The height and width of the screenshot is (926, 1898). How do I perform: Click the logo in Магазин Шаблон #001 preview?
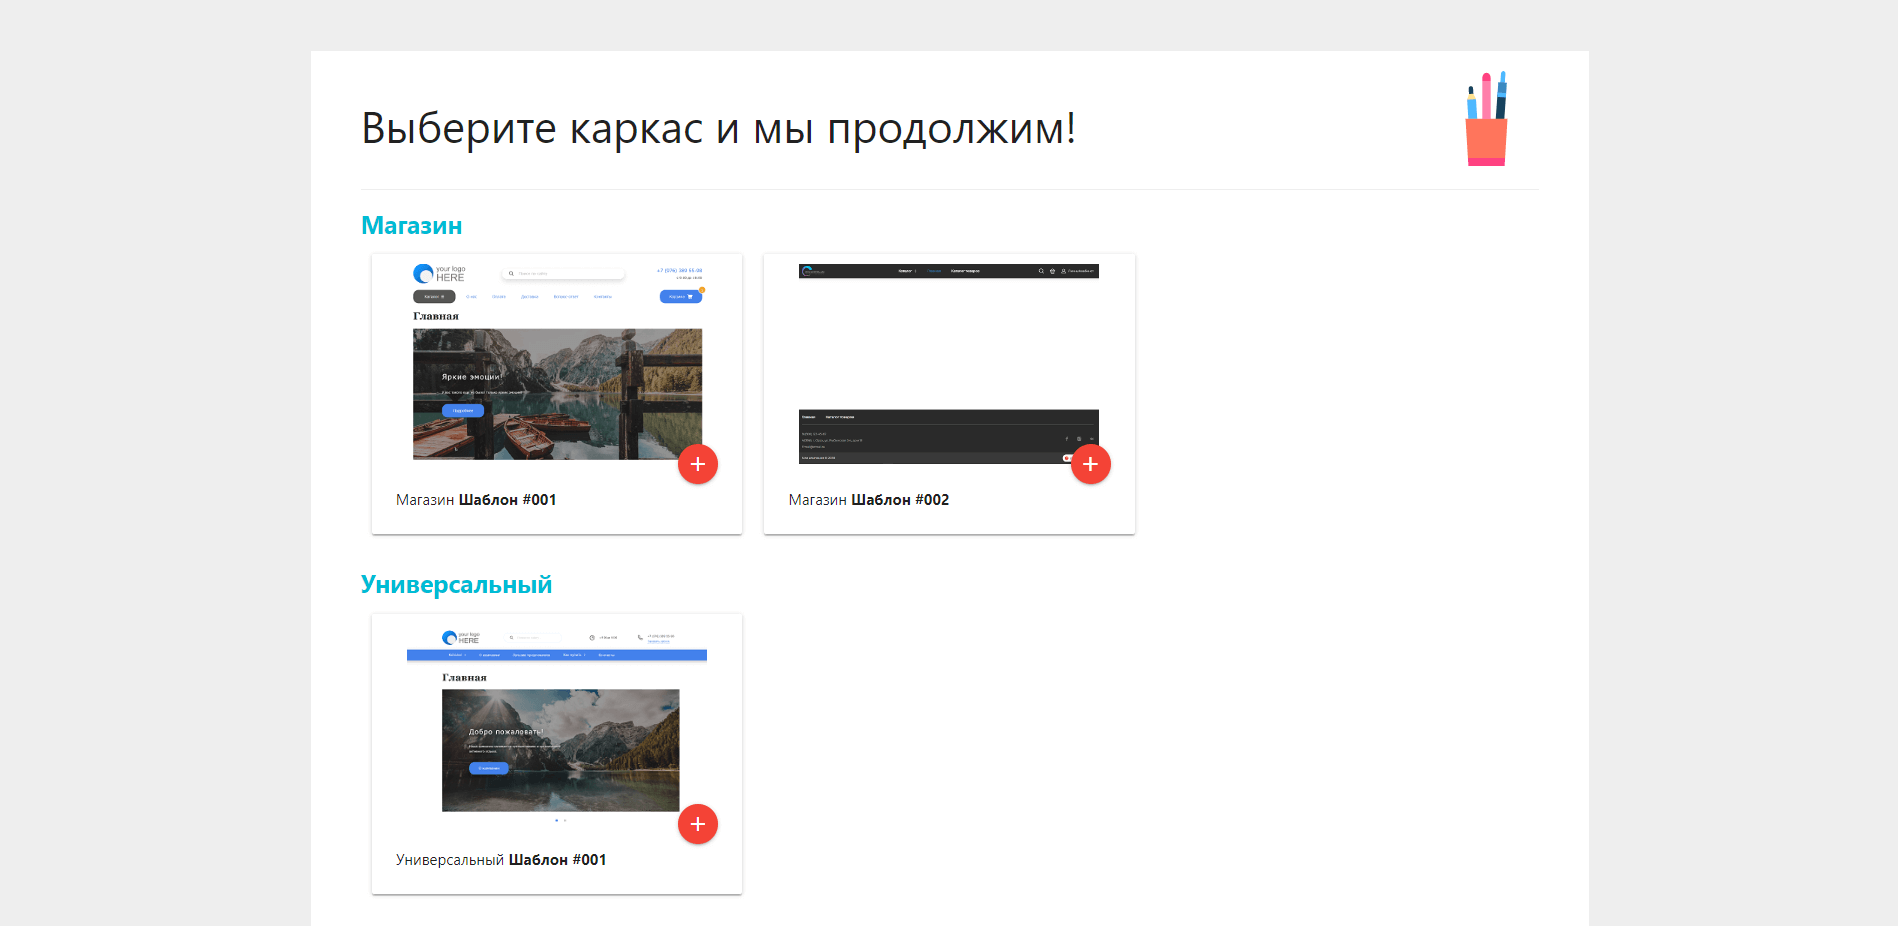(x=439, y=273)
